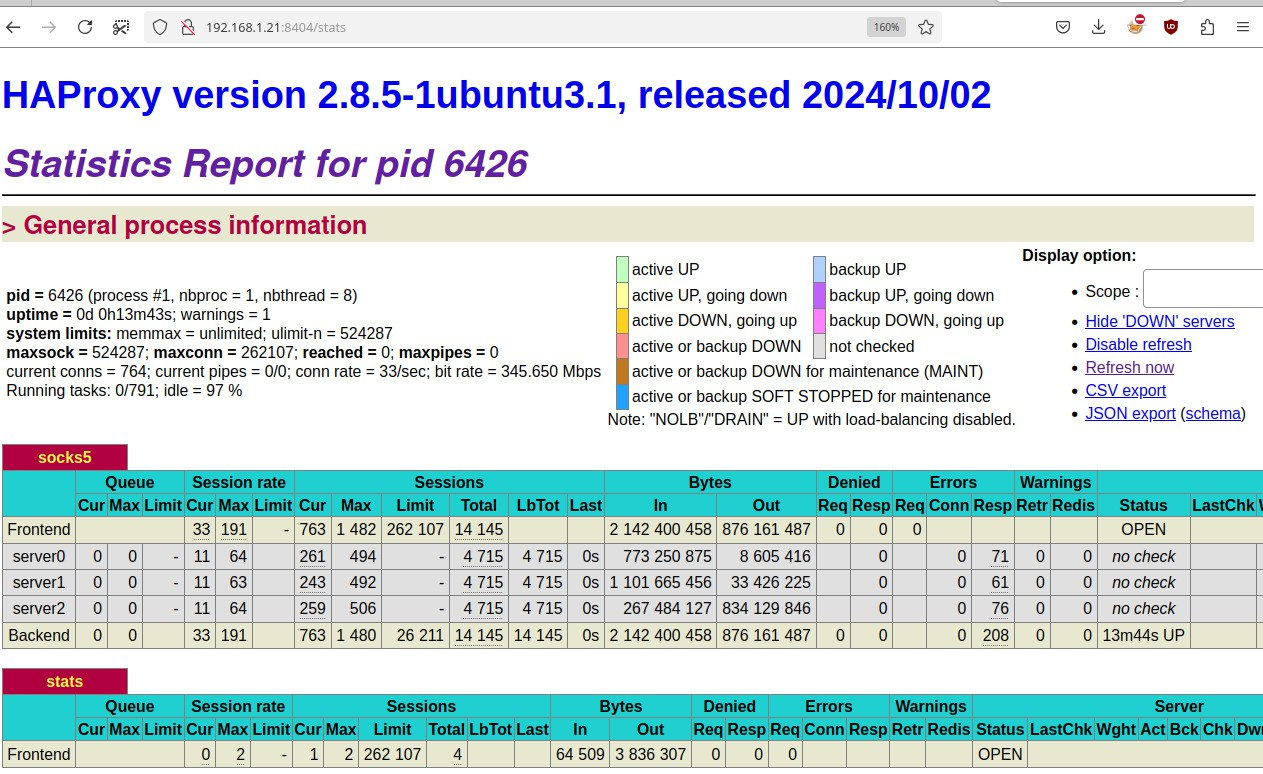
Task: Click server1 response errors value 61
Action: click(x=1000, y=582)
